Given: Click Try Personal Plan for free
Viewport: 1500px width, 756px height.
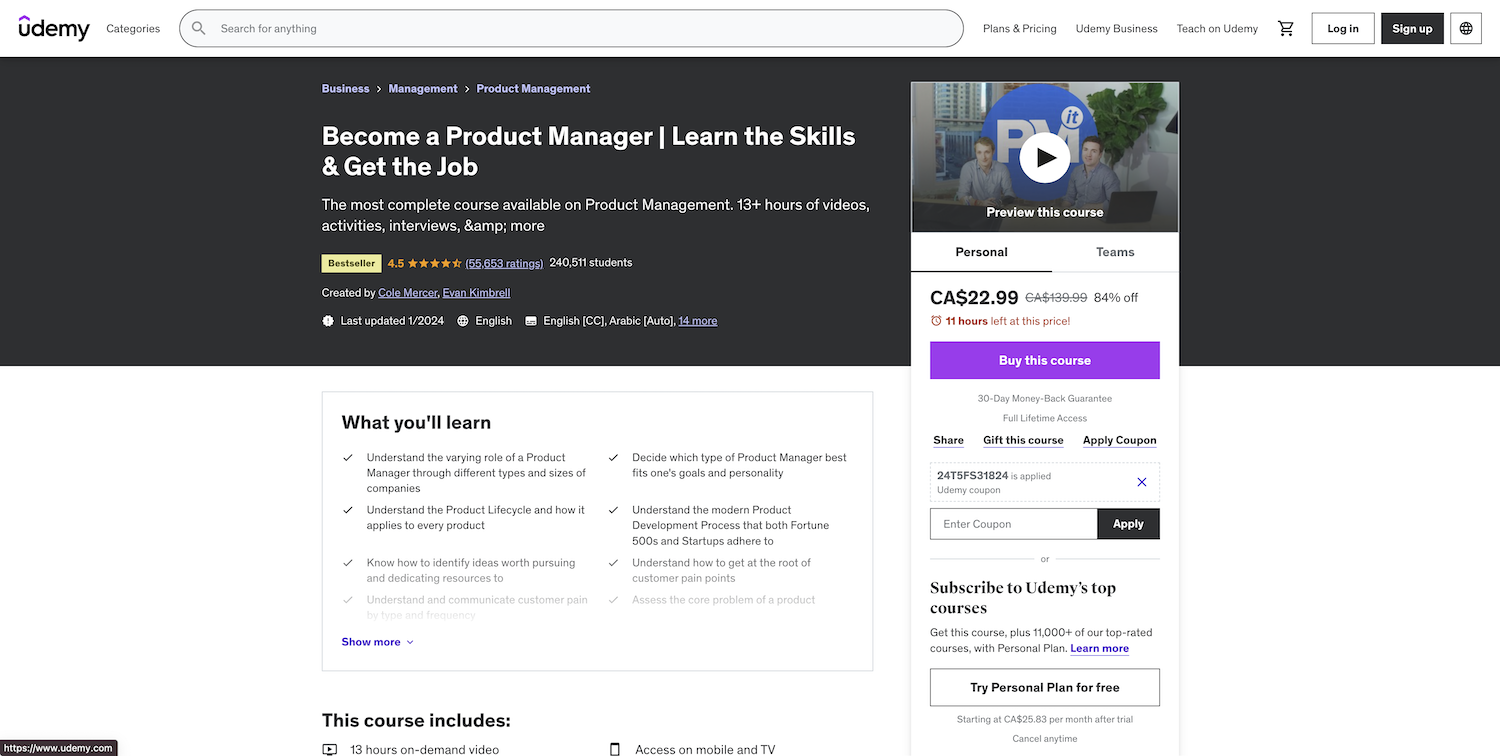Looking at the screenshot, I should (x=1045, y=687).
